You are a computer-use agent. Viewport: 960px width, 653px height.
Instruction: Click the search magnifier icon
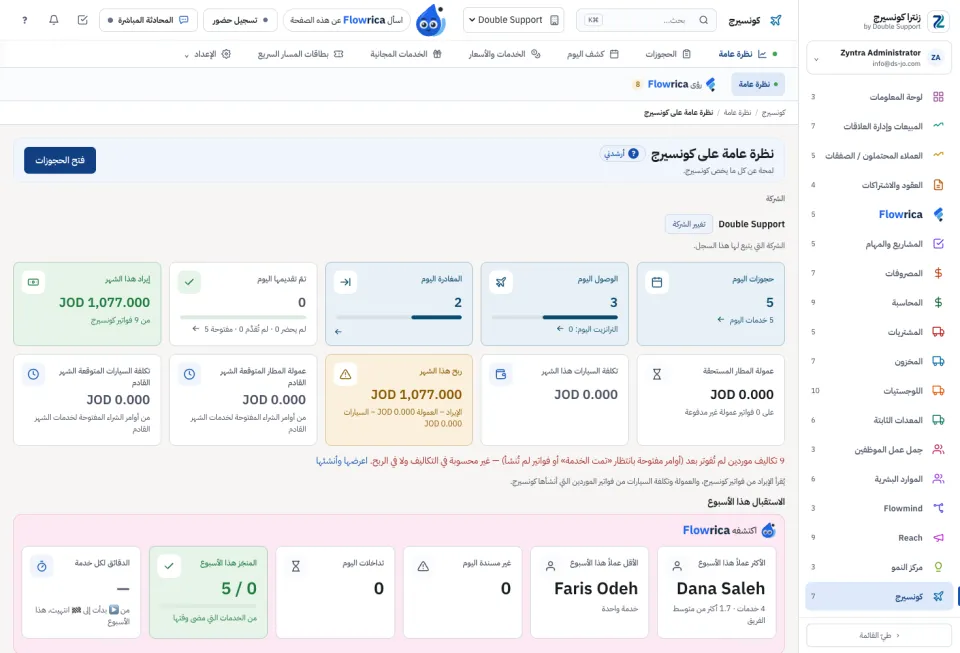703,20
